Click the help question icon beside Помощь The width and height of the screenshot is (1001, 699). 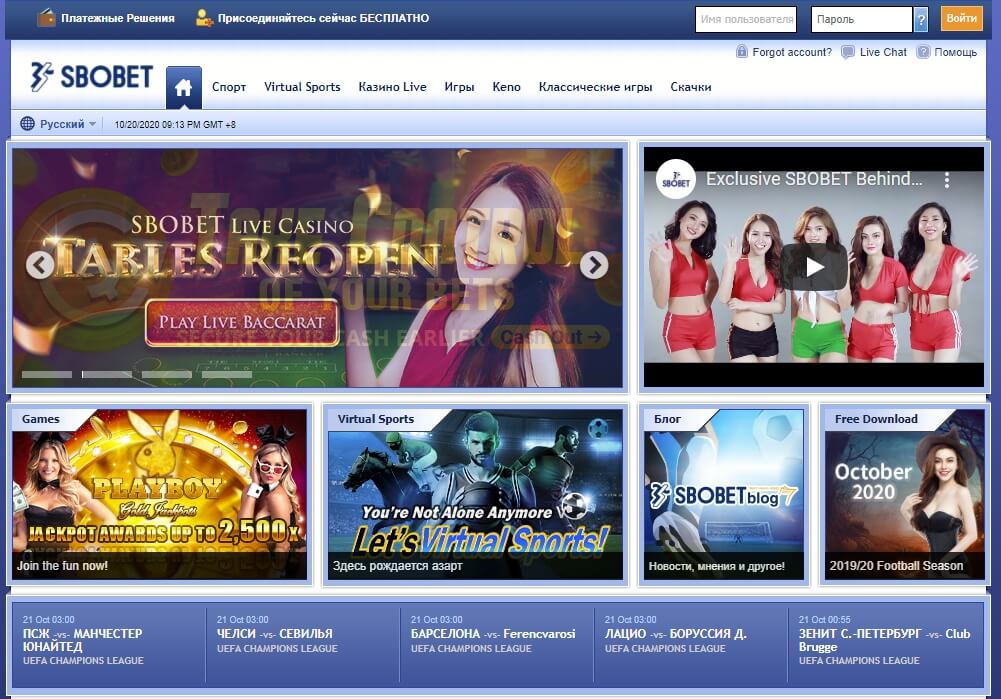click(x=923, y=52)
